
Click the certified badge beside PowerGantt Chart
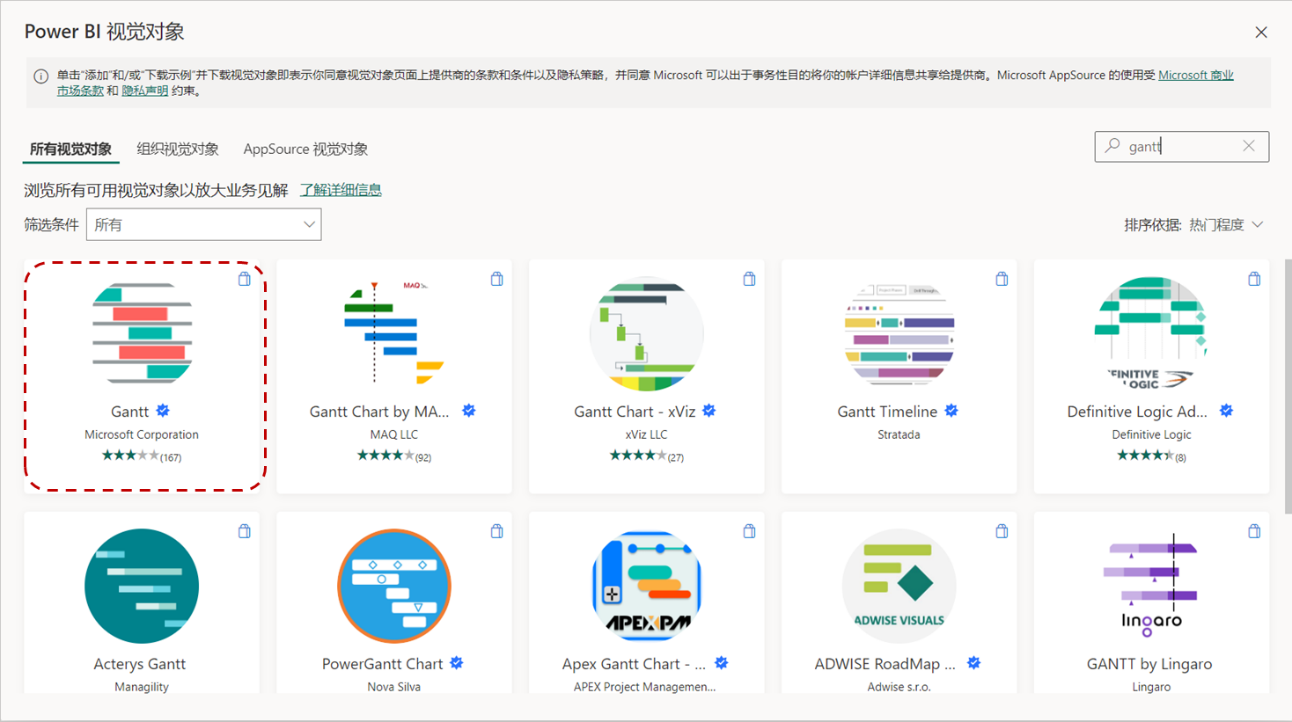pyautogui.click(x=457, y=663)
